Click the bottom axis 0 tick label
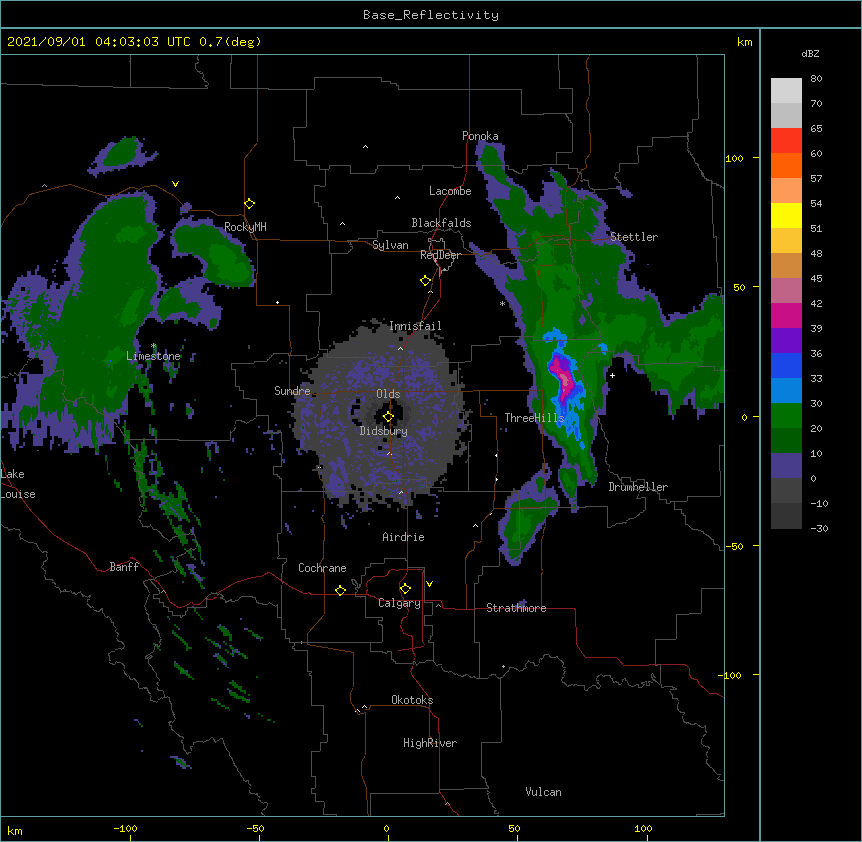This screenshot has width=862, height=842. 386,828
